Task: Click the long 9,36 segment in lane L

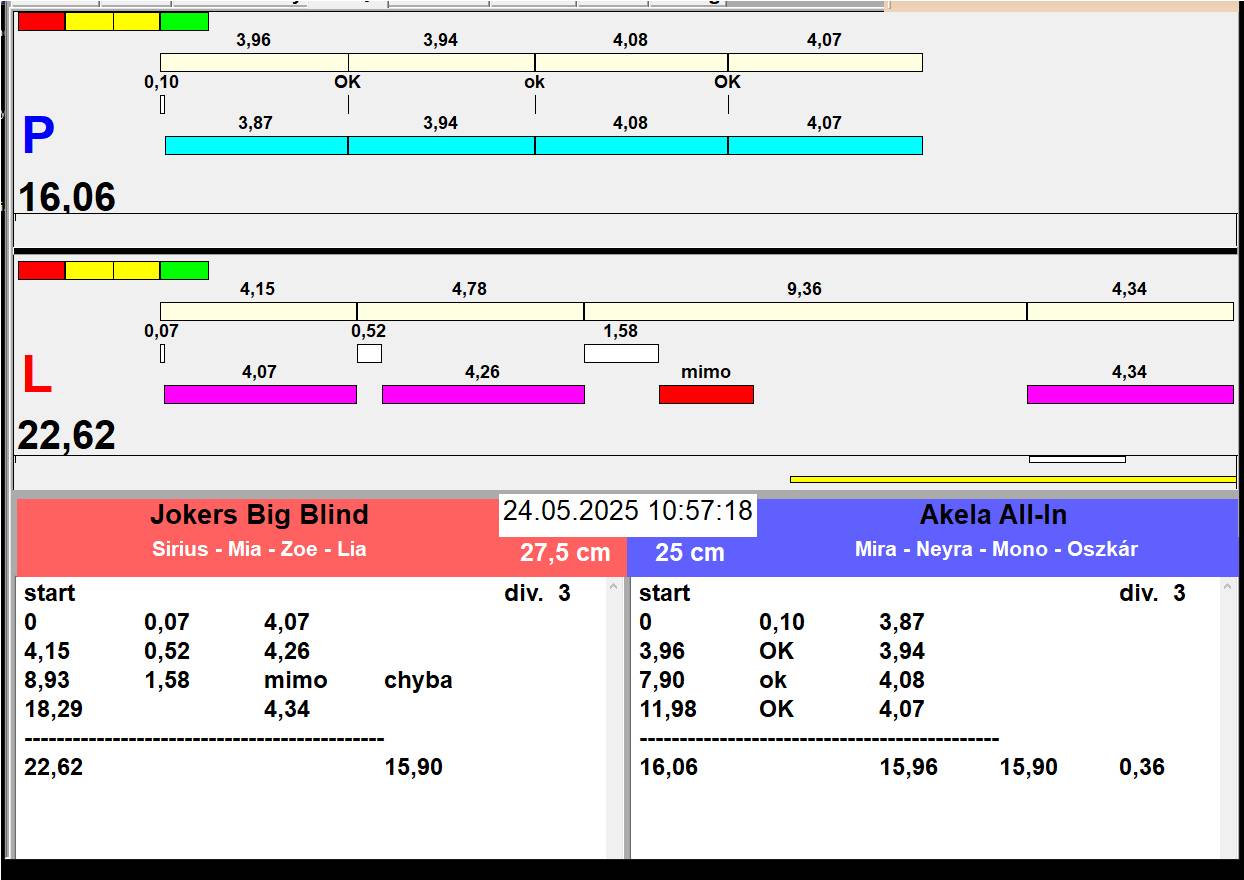Action: pyautogui.click(x=805, y=311)
